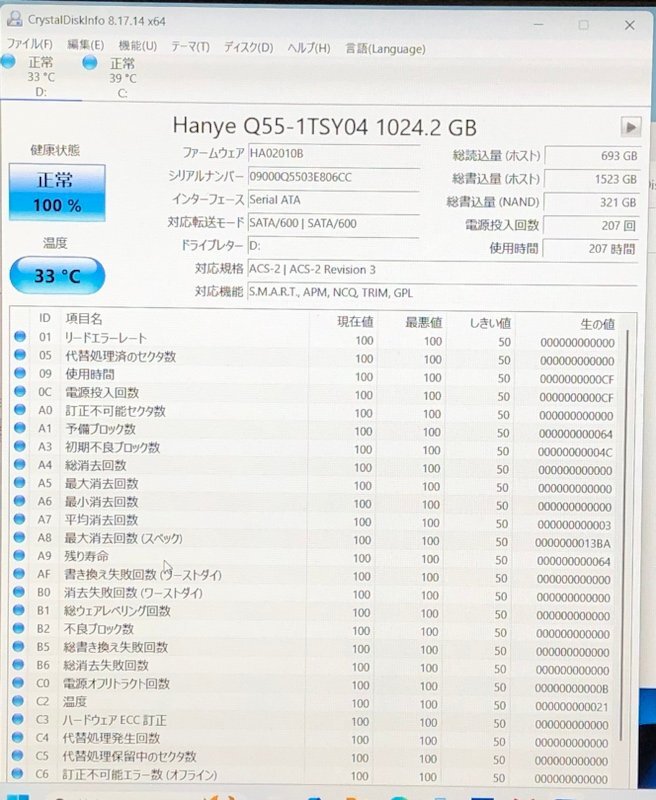
Task: Click the 電源投入回数 value 207 回
Action: (591, 226)
